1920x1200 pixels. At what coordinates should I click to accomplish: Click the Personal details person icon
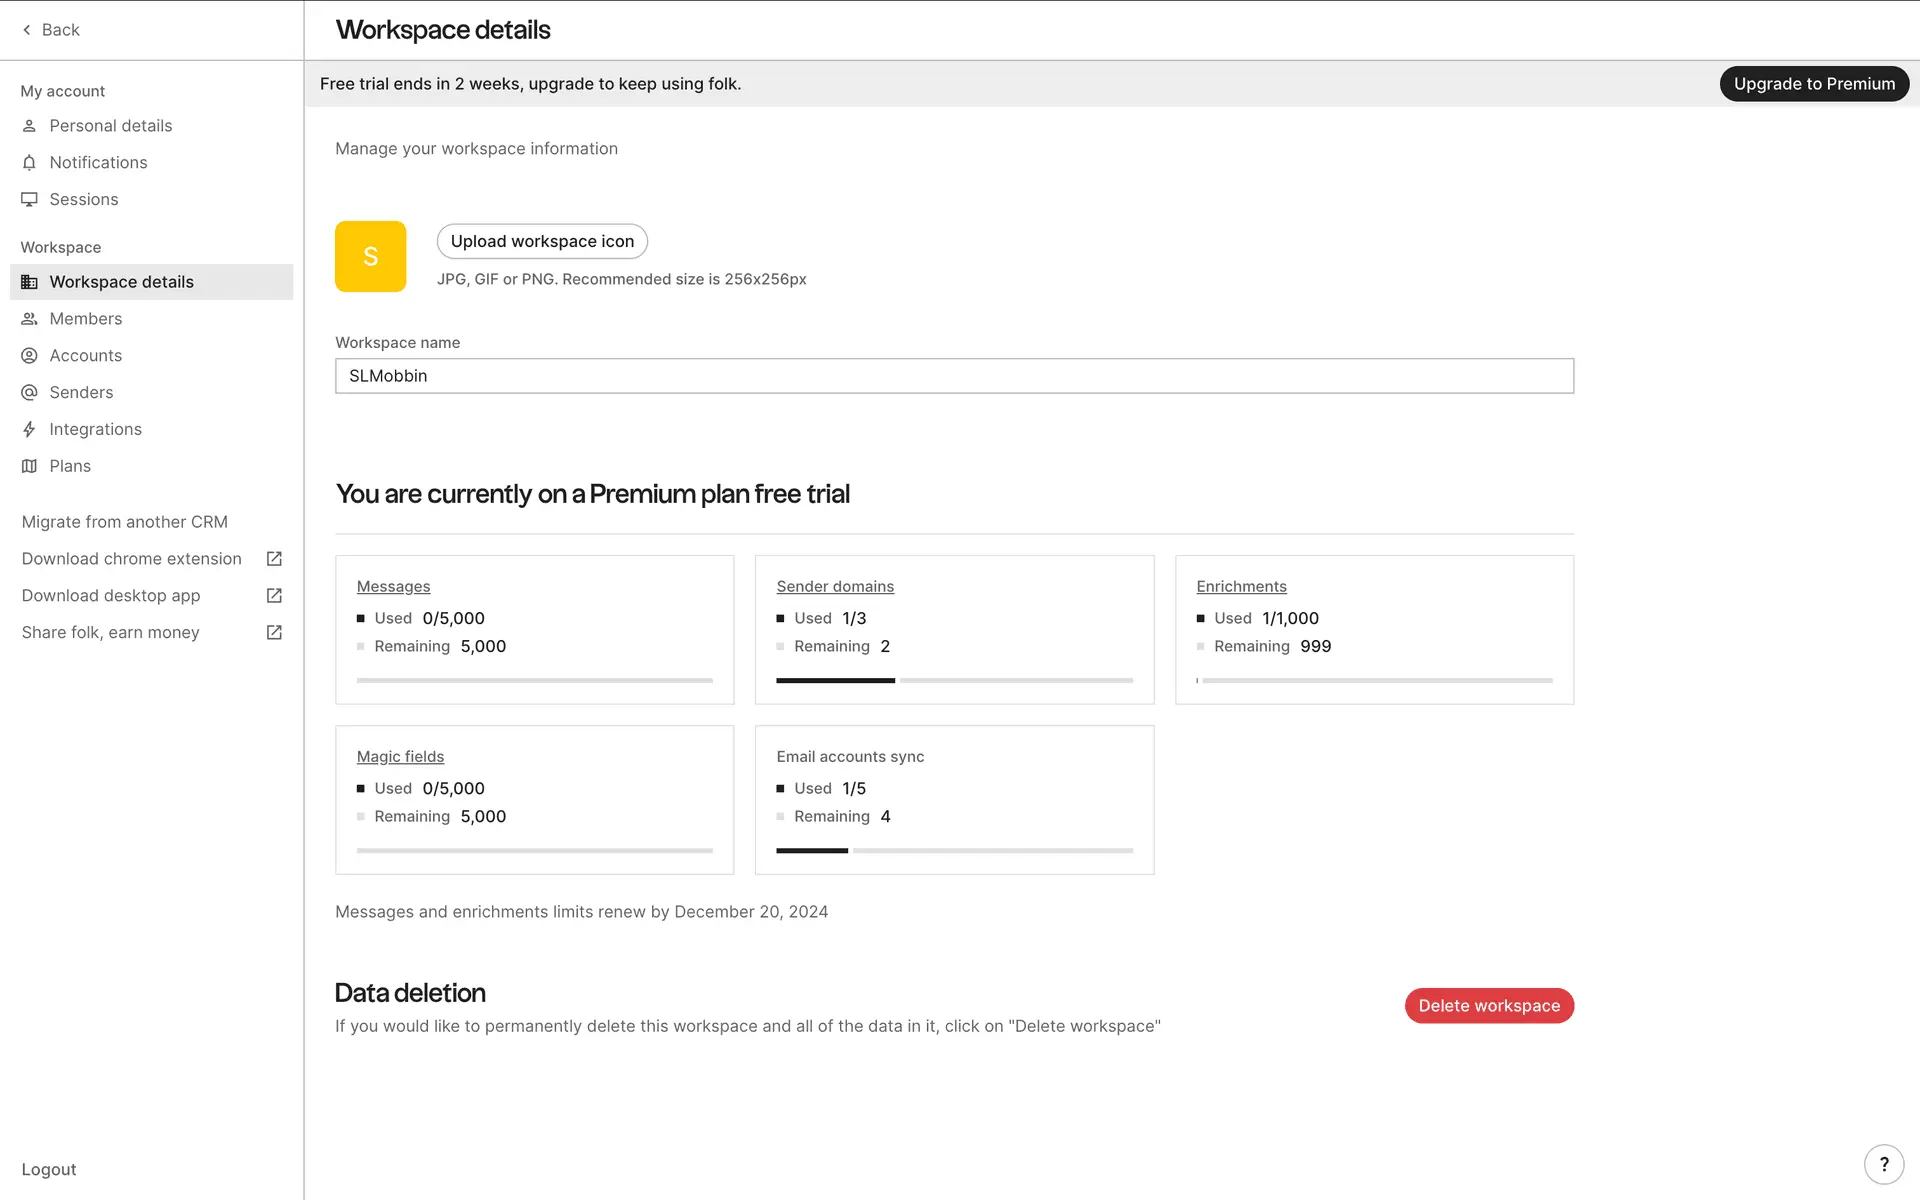pos(29,126)
